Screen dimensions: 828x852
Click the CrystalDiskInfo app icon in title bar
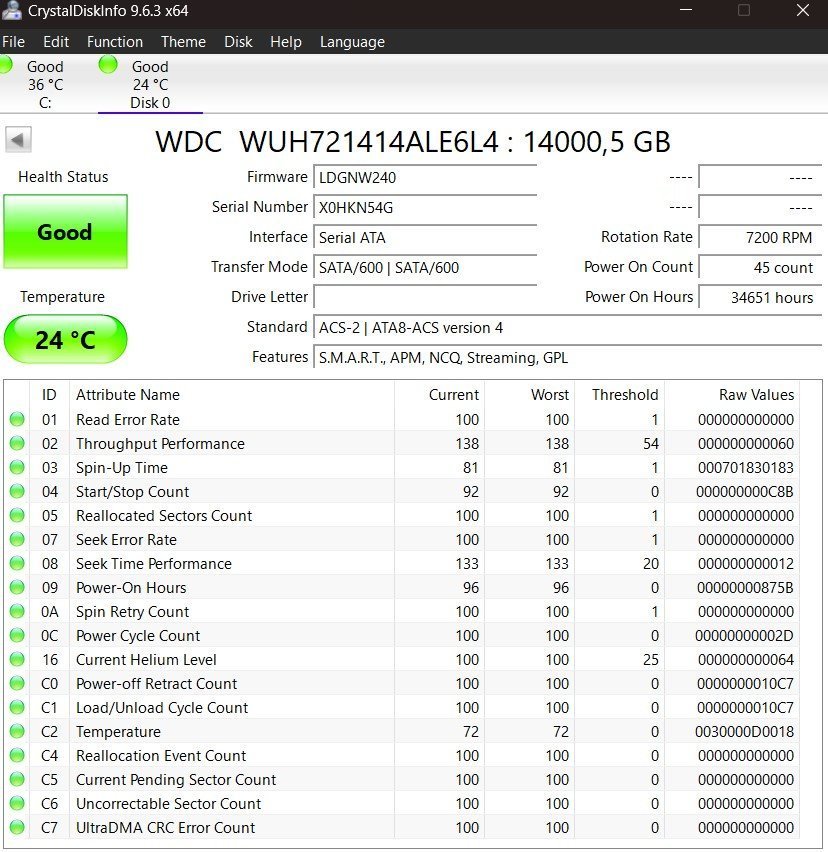click(x=9, y=11)
